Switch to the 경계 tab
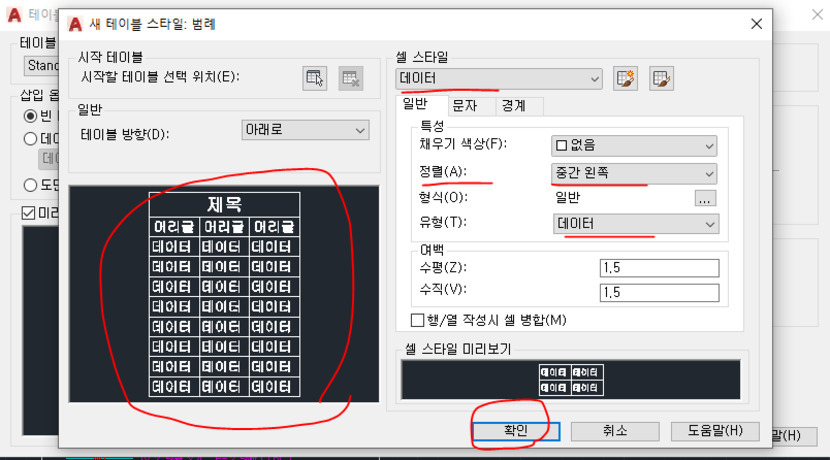This screenshot has height=460, width=830. click(514, 103)
